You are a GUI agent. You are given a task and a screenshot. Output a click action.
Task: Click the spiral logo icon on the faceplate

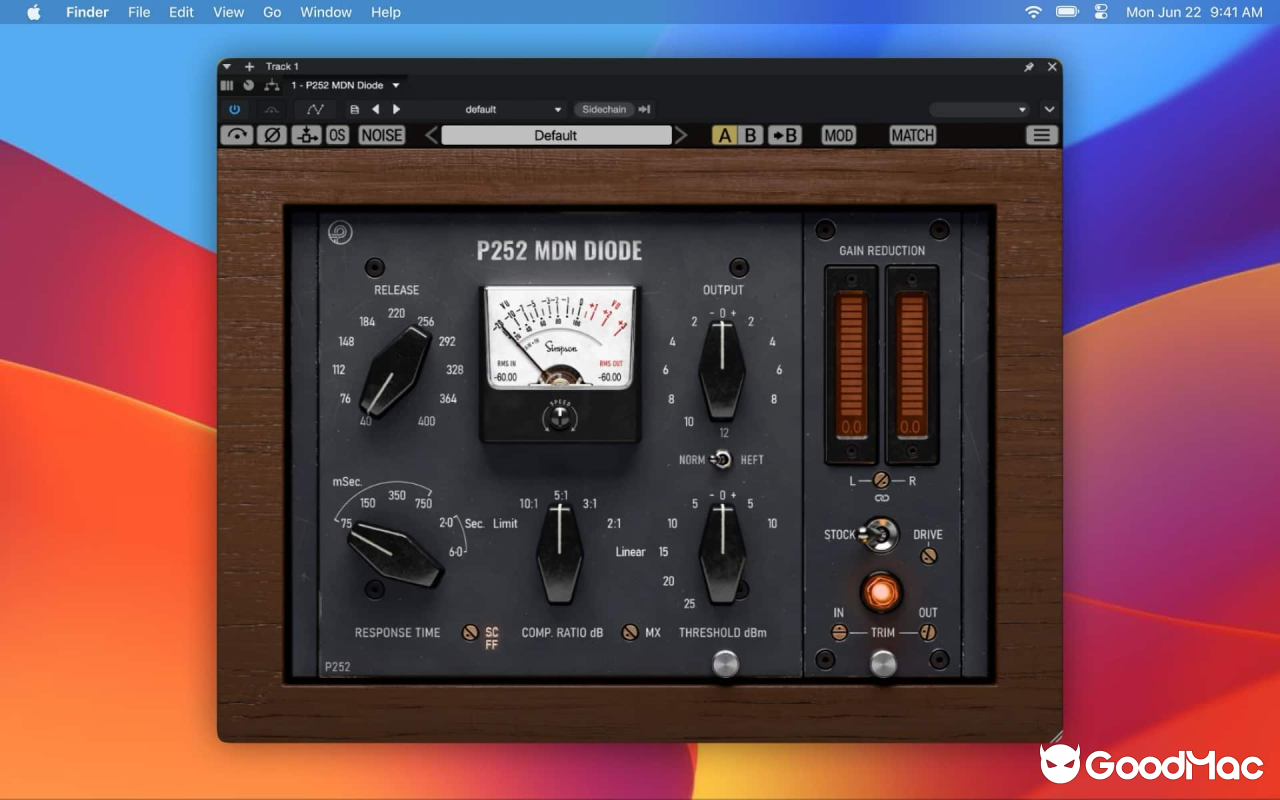340,233
